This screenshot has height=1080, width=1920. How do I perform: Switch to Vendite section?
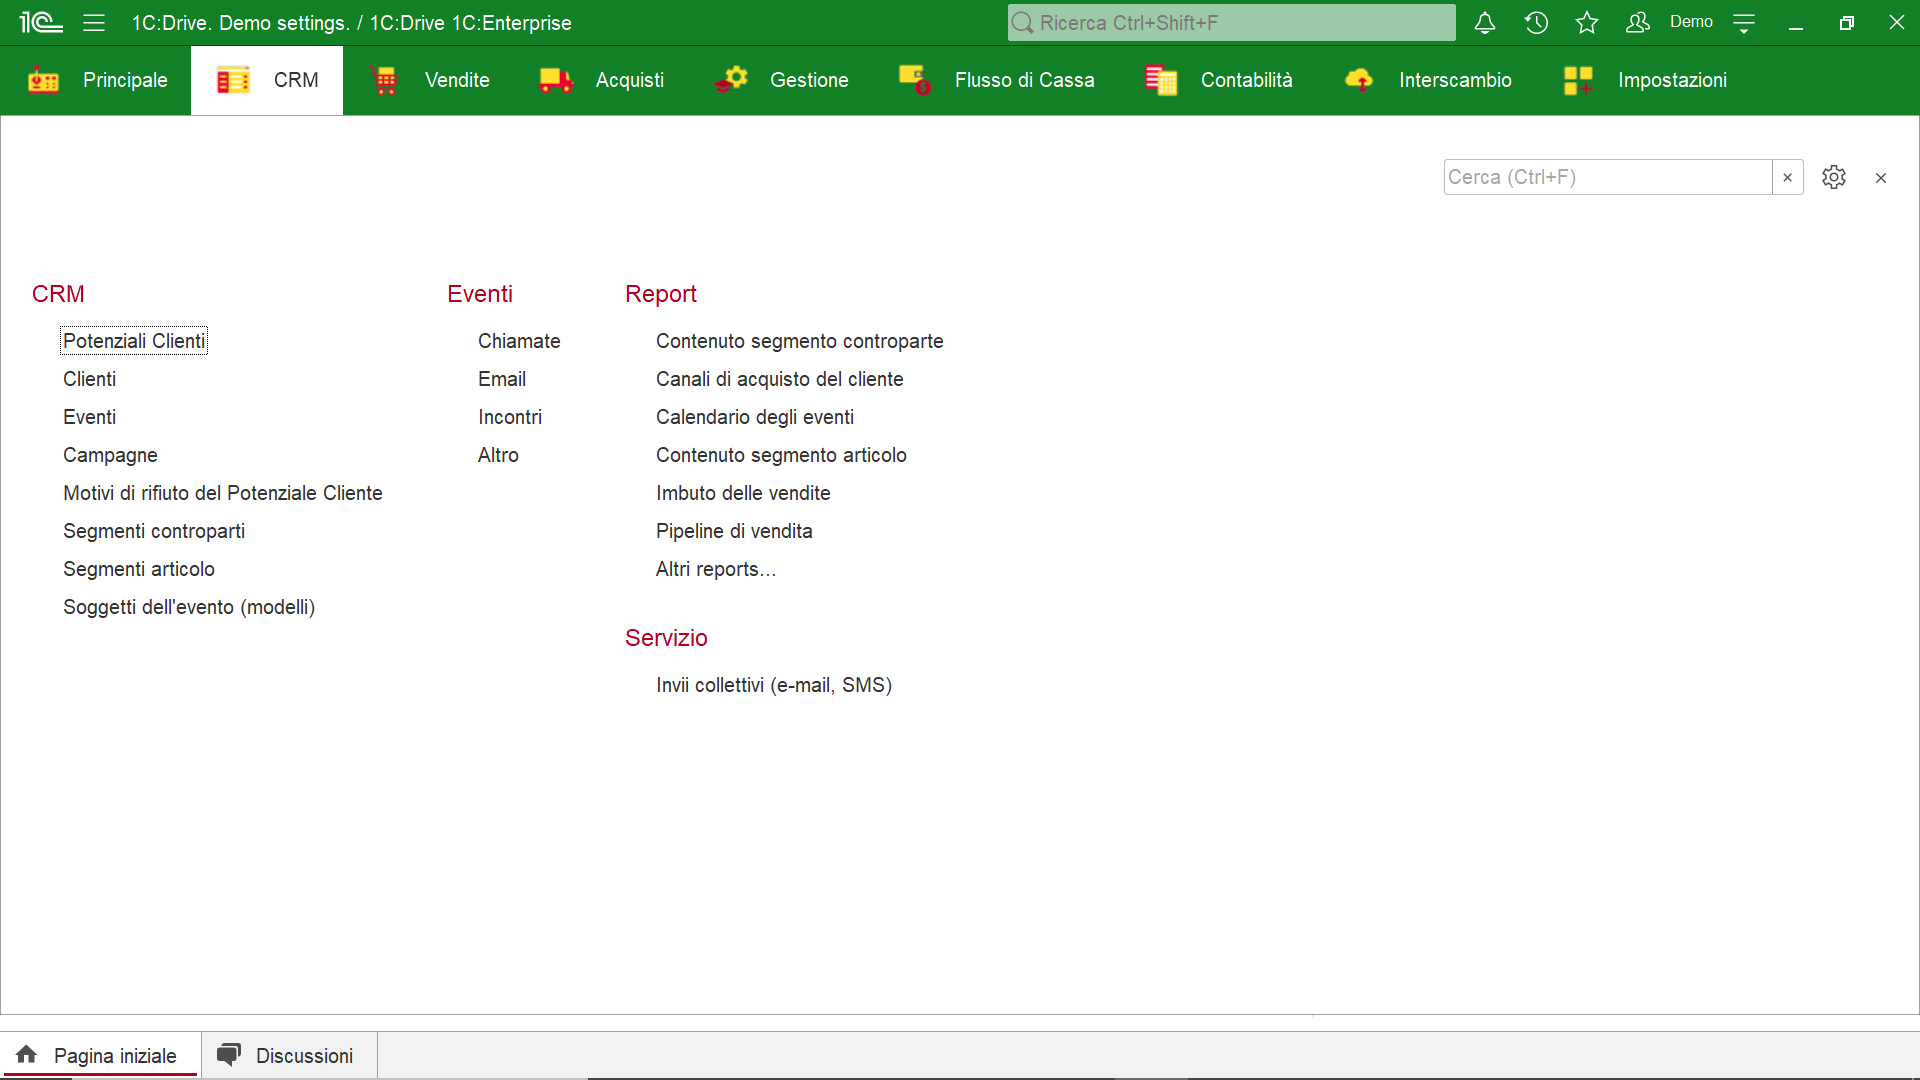pyautogui.click(x=457, y=80)
